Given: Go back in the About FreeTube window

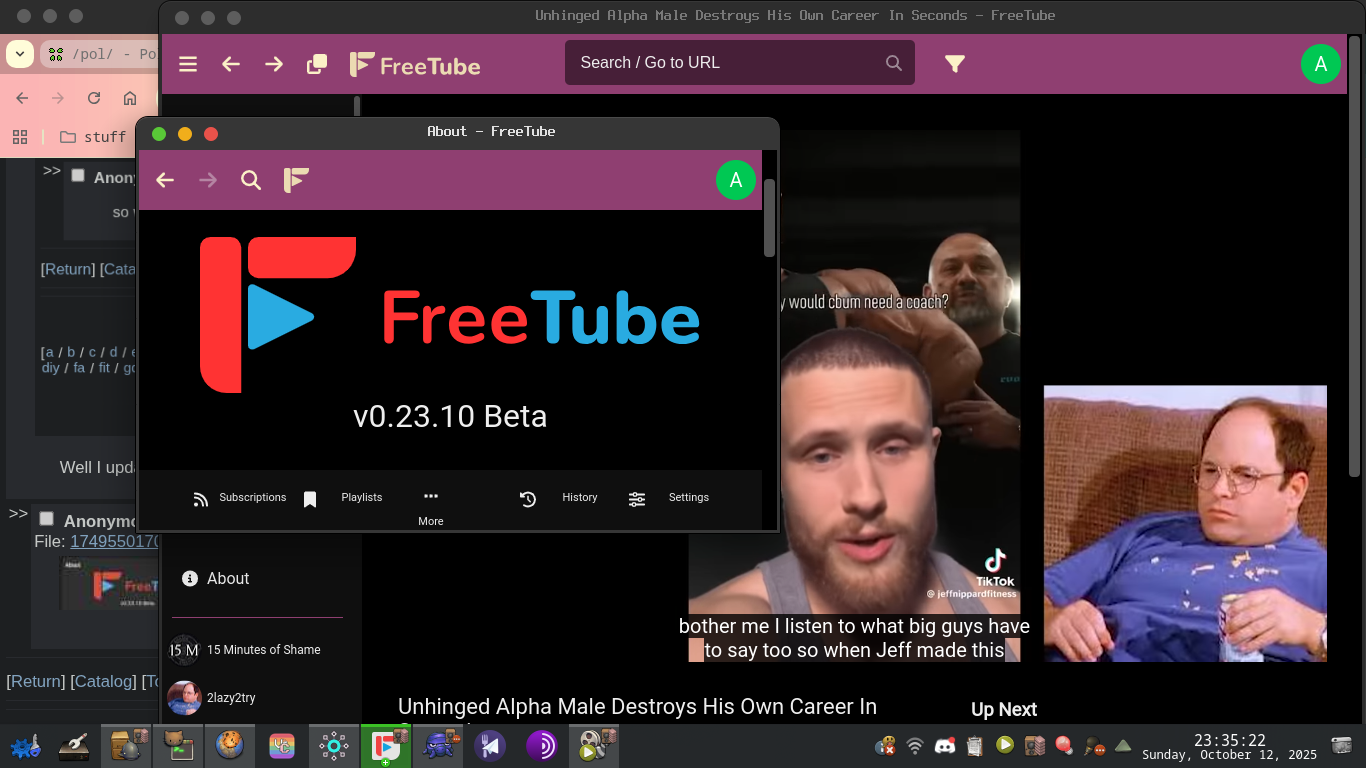Looking at the screenshot, I should [x=165, y=180].
